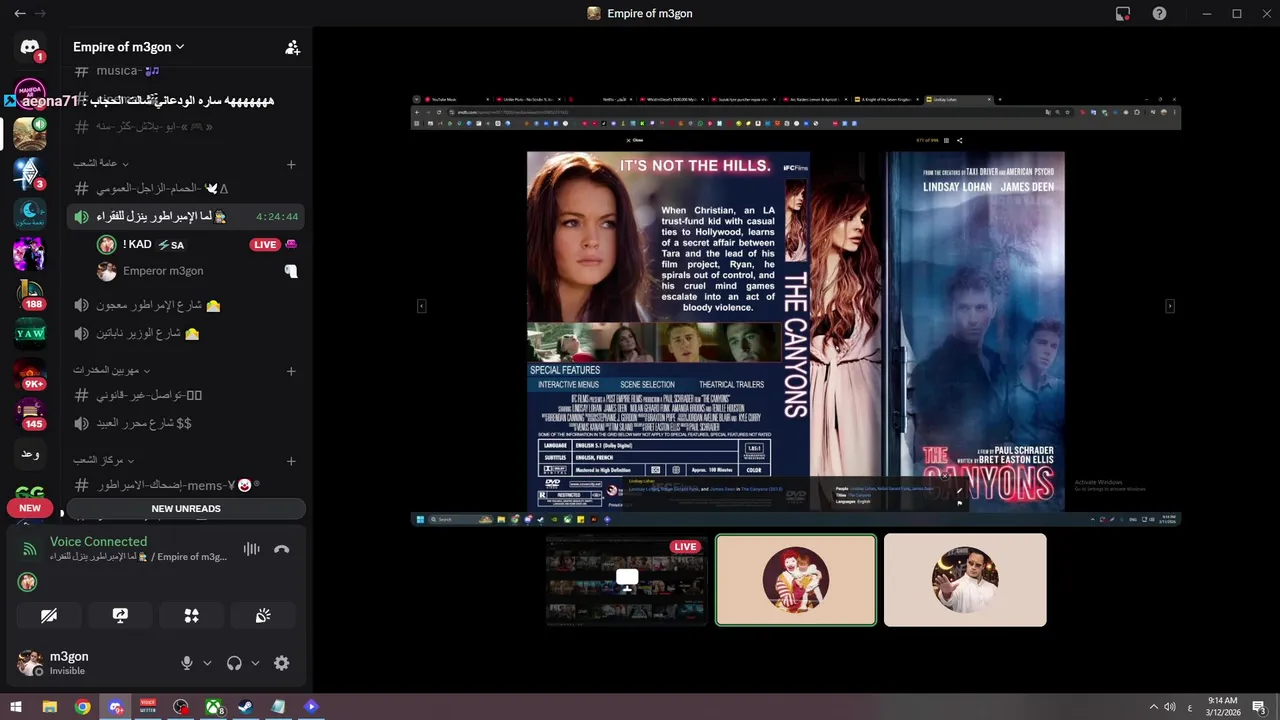Screen dimensions: 1280x720
Task: Open Voicemeeter from the taskbar
Action: click(x=148, y=707)
